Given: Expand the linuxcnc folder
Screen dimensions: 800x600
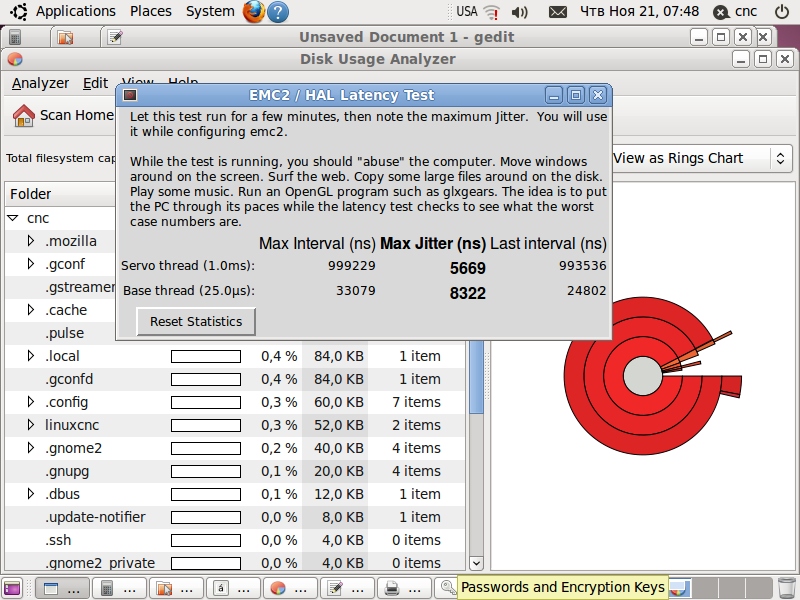Looking at the screenshot, I should point(31,424).
